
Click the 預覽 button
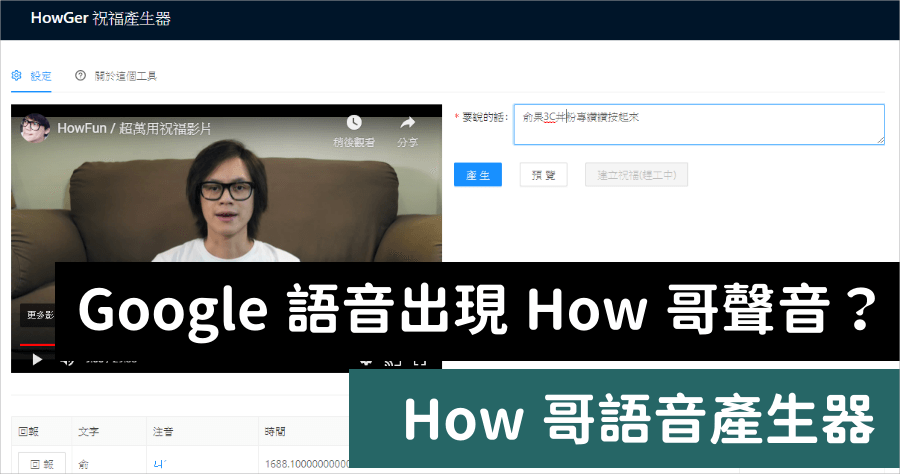pyautogui.click(x=544, y=175)
